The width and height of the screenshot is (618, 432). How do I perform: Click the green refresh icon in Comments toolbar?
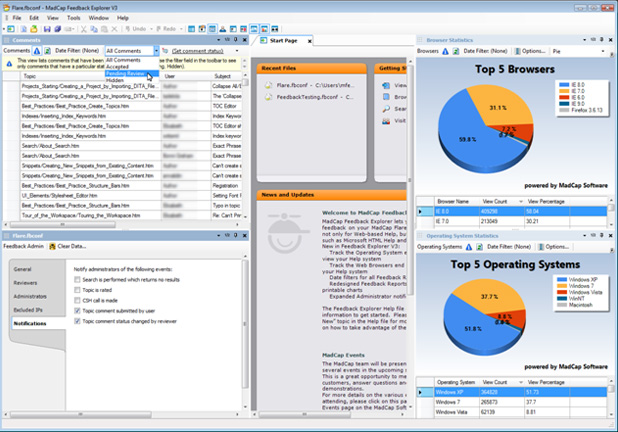pos(47,51)
